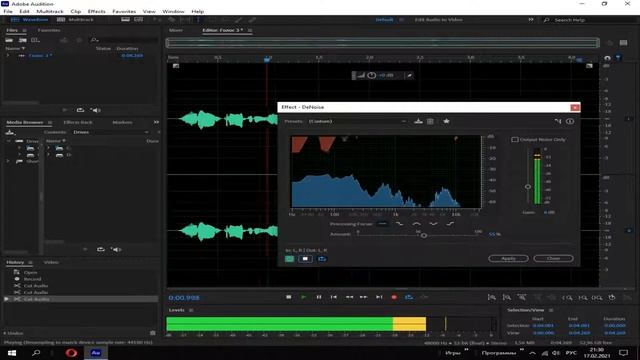Close the Effect - DeNoise window with X
640x360 pixels.
click(575, 107)
